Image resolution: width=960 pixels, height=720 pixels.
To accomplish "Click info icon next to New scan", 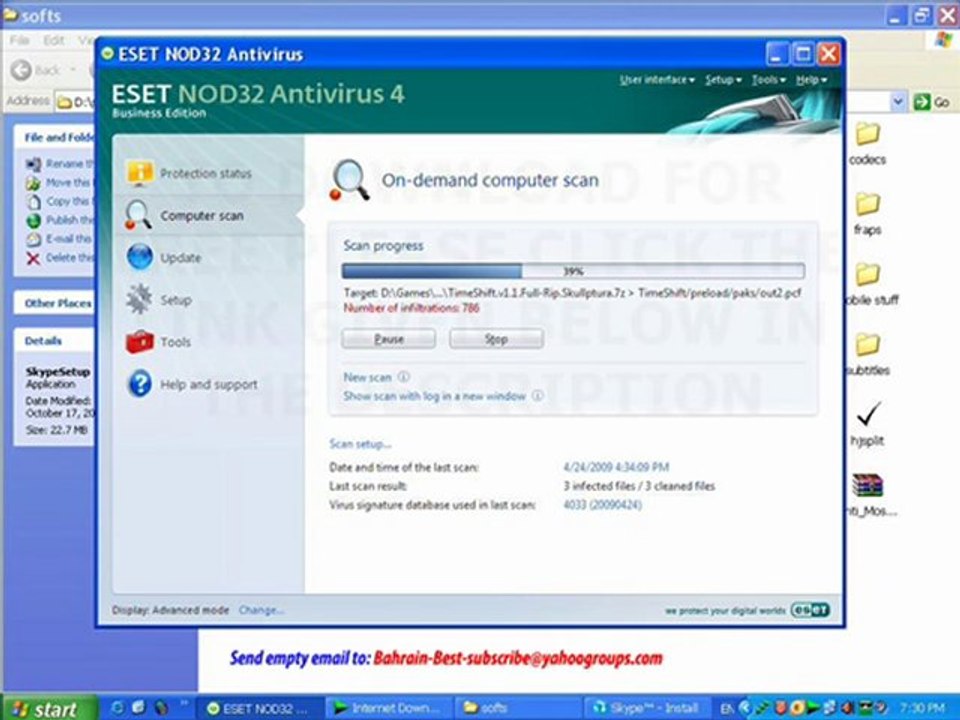I will coord(403,377).
